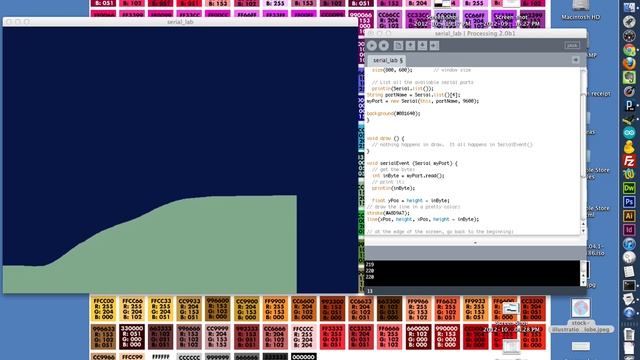Open FileZilla from the Dock
Image resolution: width=640 pixels, height=360 pixels.
coord(629,160)
